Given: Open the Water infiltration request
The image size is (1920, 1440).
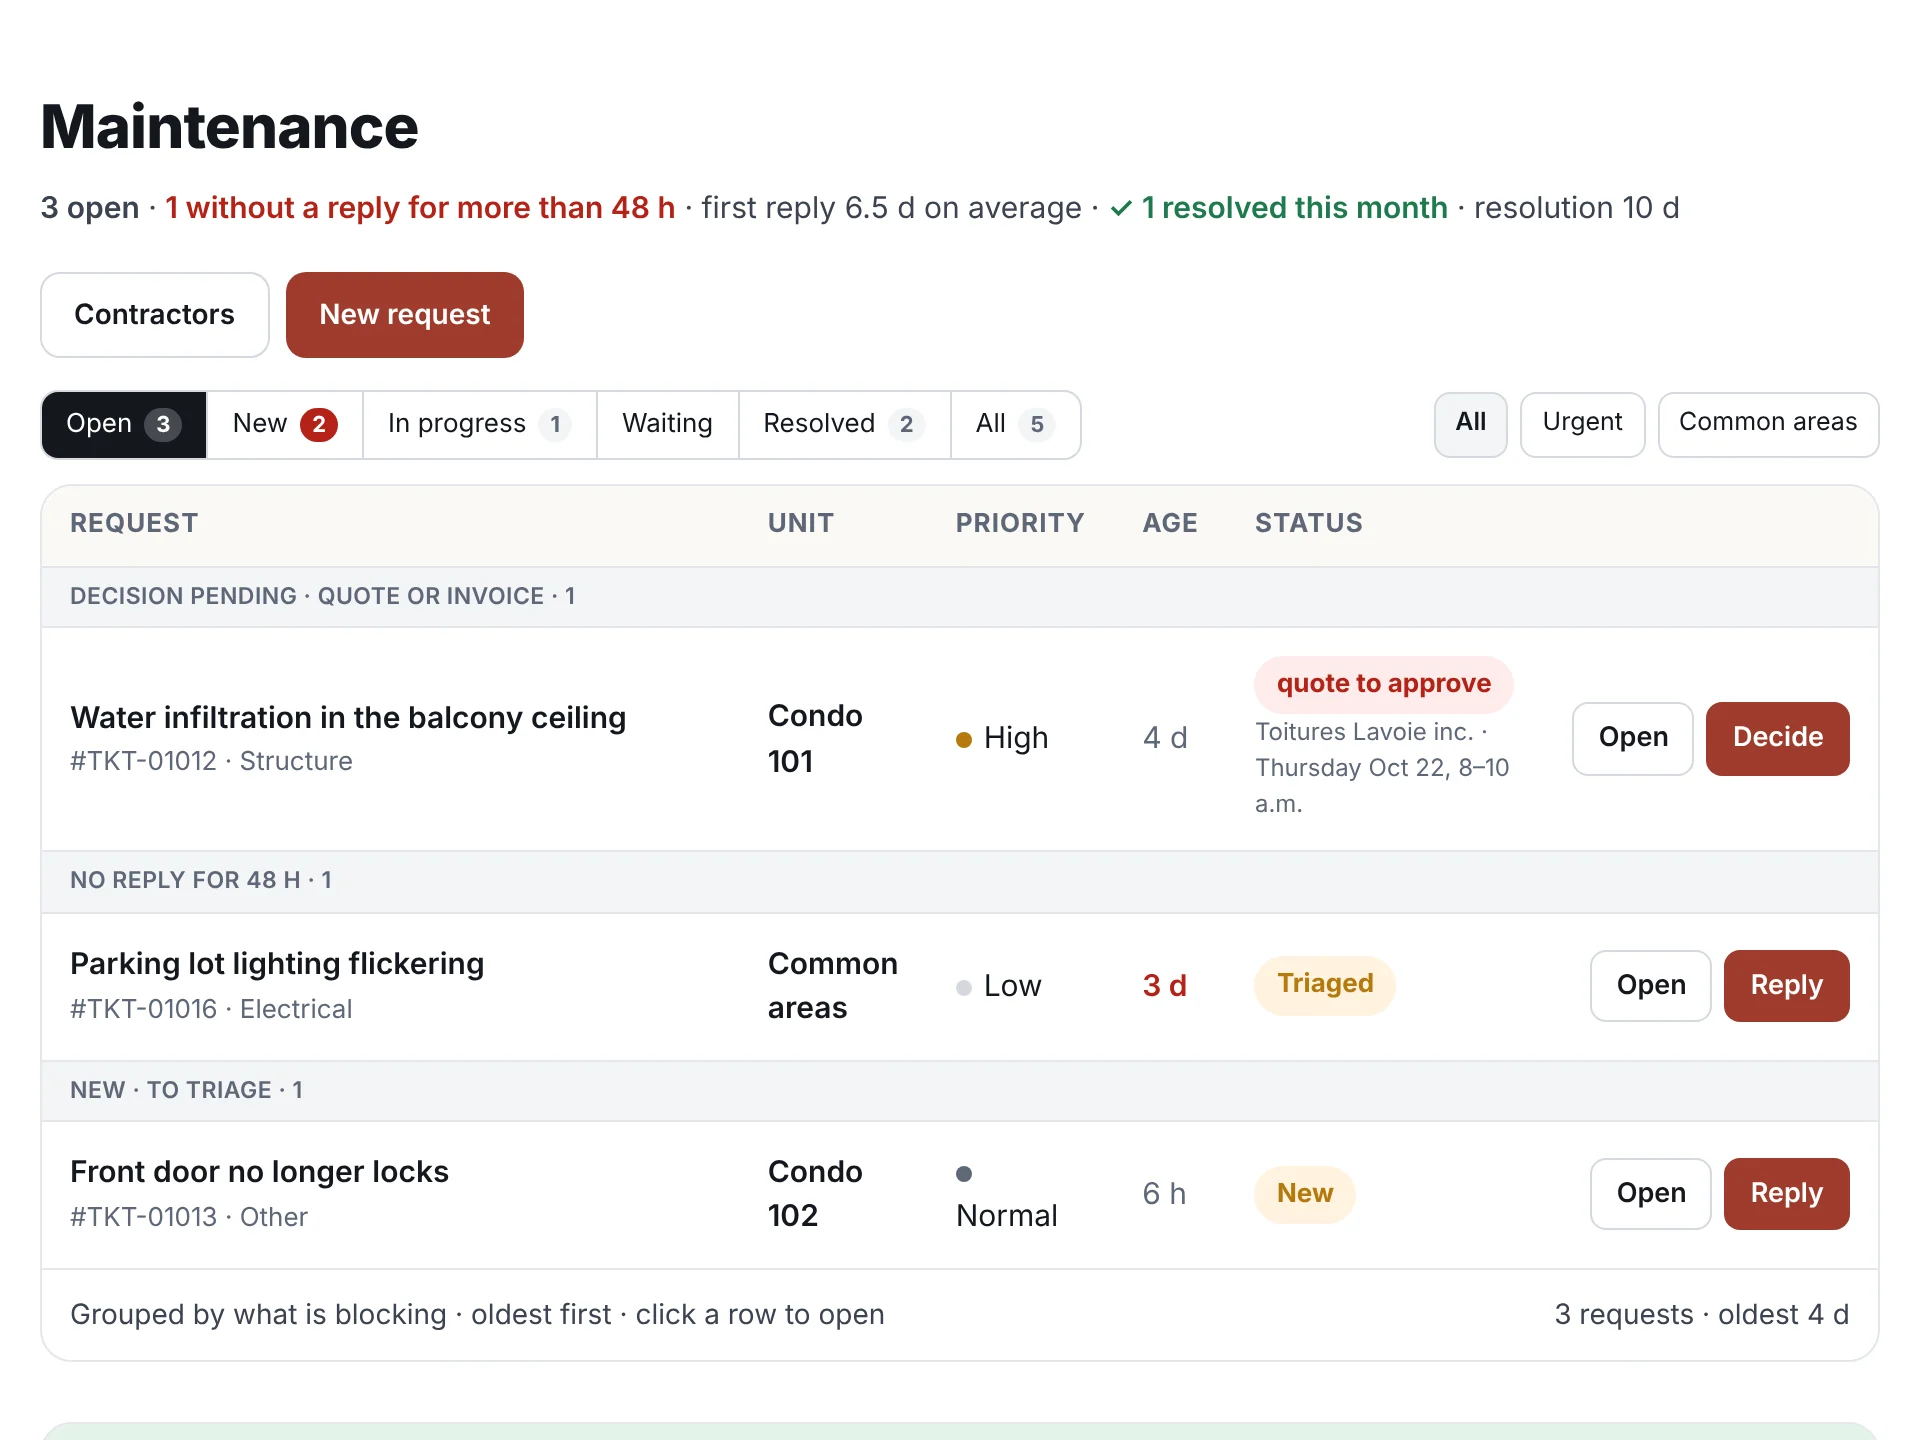Looking at the screenshot, I should 1633,738.
